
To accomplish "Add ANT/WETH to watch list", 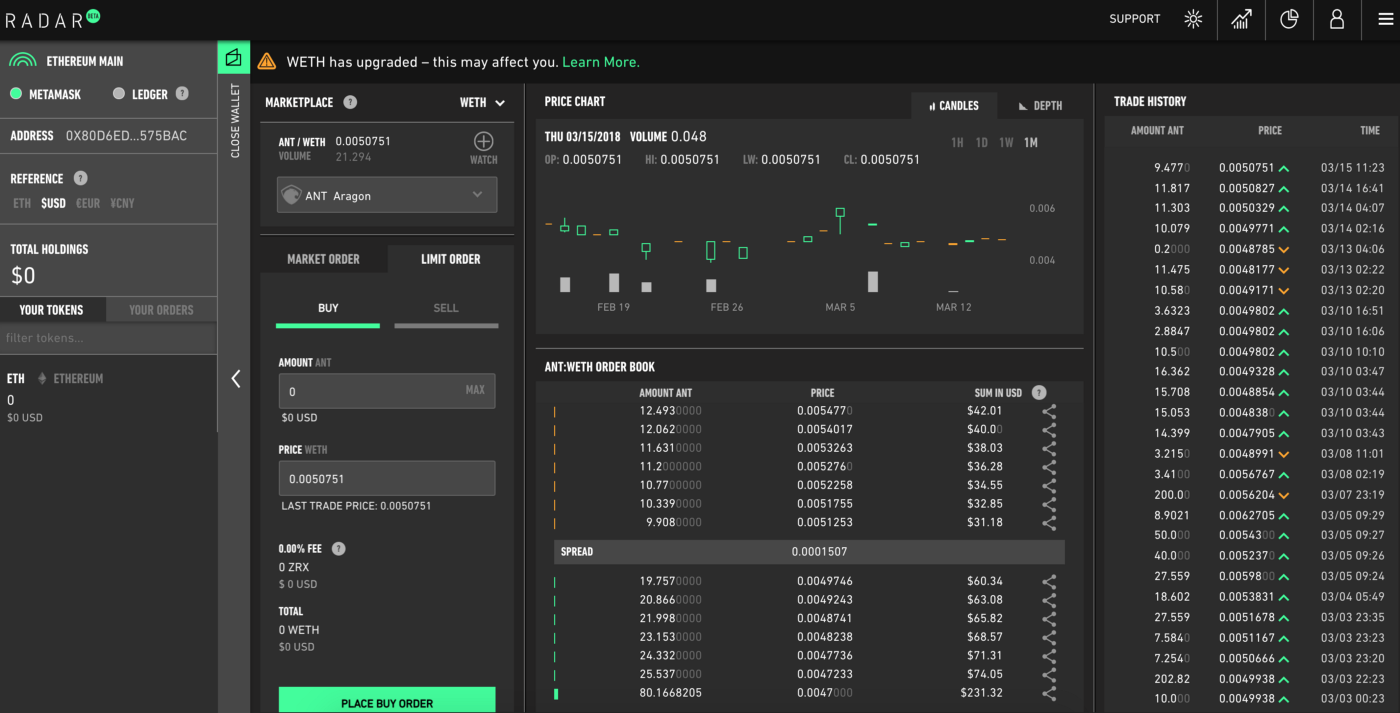I will (483, 147).
